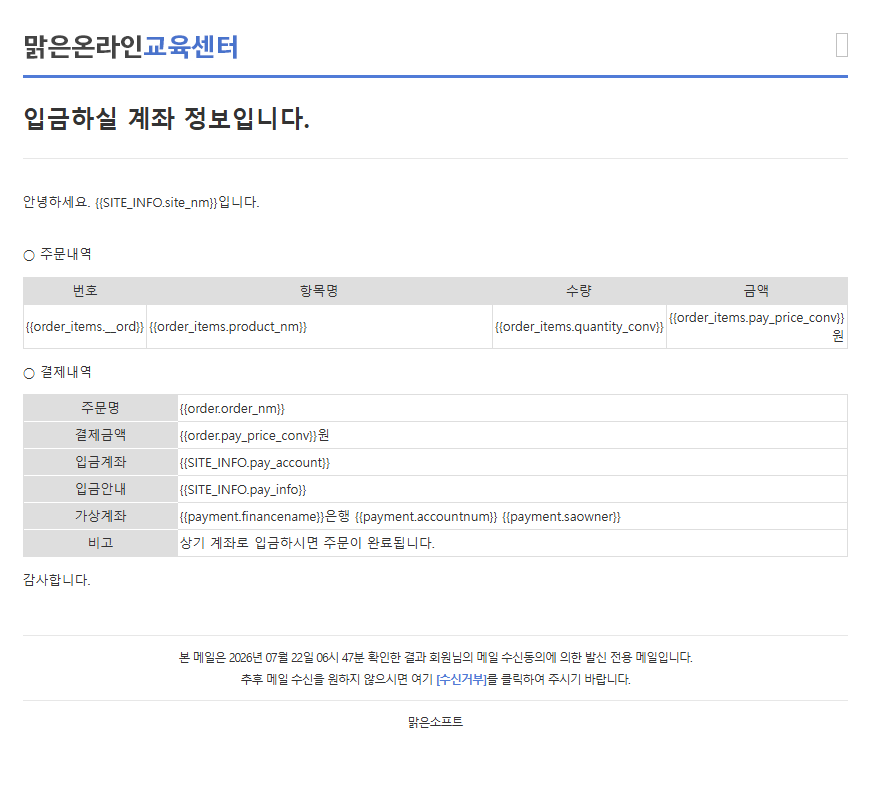Viewport: 870px width, 800px height.
Task: Open the [수신거부] unsubscribe link
Action: pos(462,679)
